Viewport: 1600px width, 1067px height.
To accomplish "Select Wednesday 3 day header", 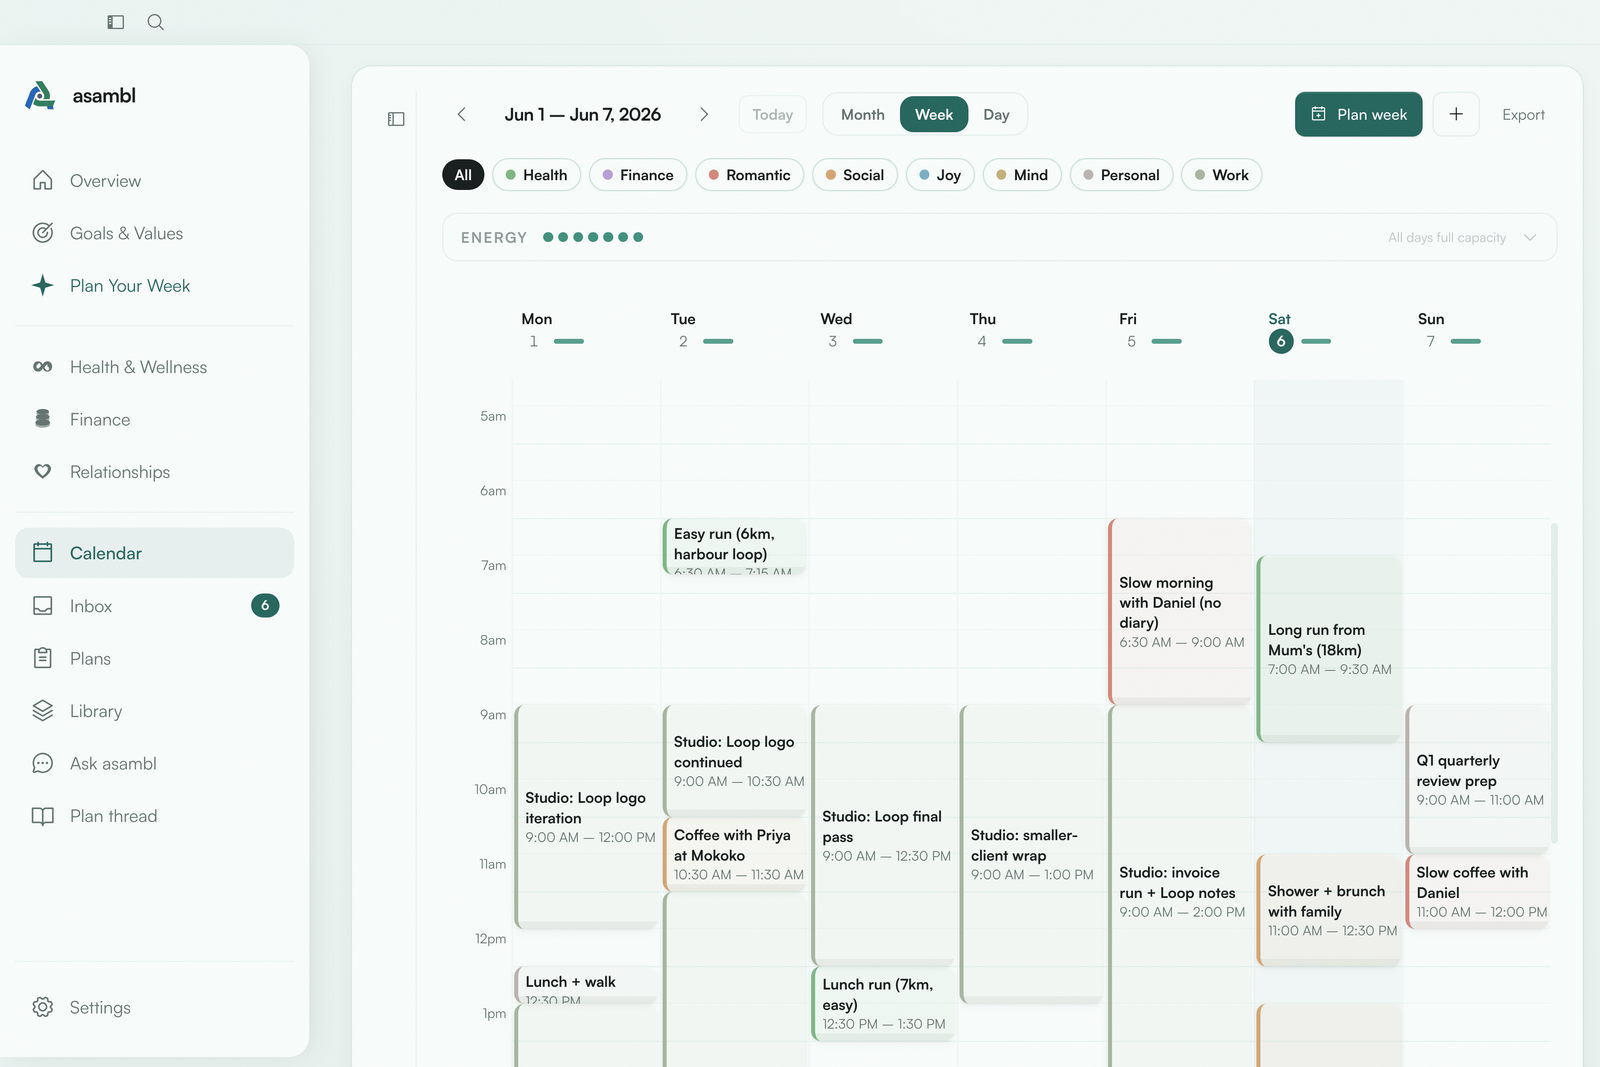I will click(x=851, y=331).
